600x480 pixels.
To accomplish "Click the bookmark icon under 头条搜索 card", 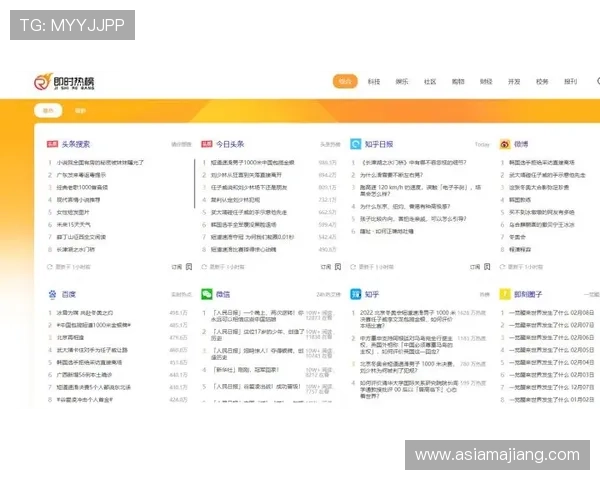I will (189, 267).
